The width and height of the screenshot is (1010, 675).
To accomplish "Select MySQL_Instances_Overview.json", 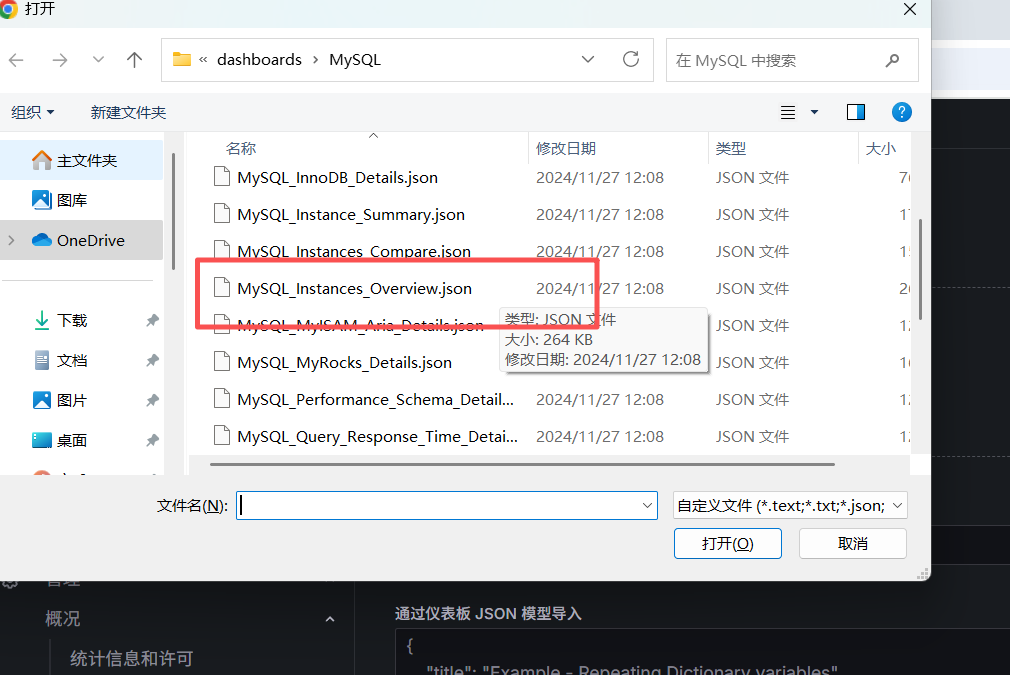I will 354,289.
